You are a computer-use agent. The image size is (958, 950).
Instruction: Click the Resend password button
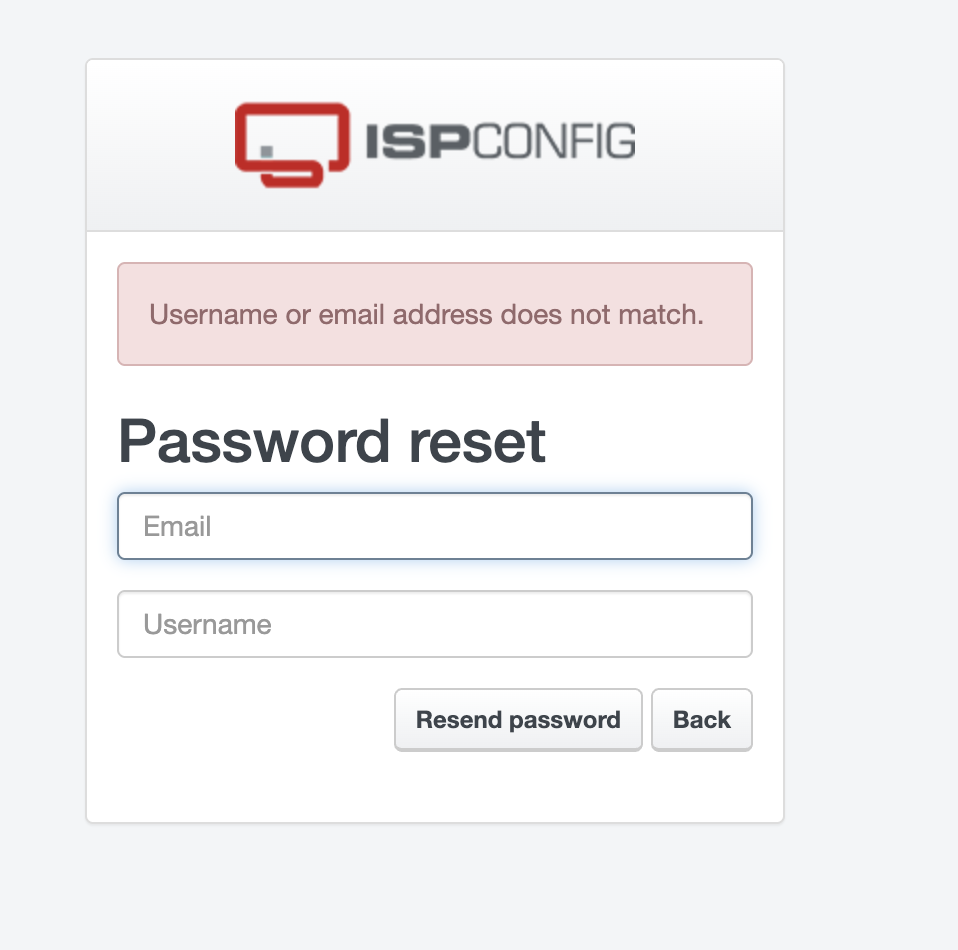tap(518, 719)
